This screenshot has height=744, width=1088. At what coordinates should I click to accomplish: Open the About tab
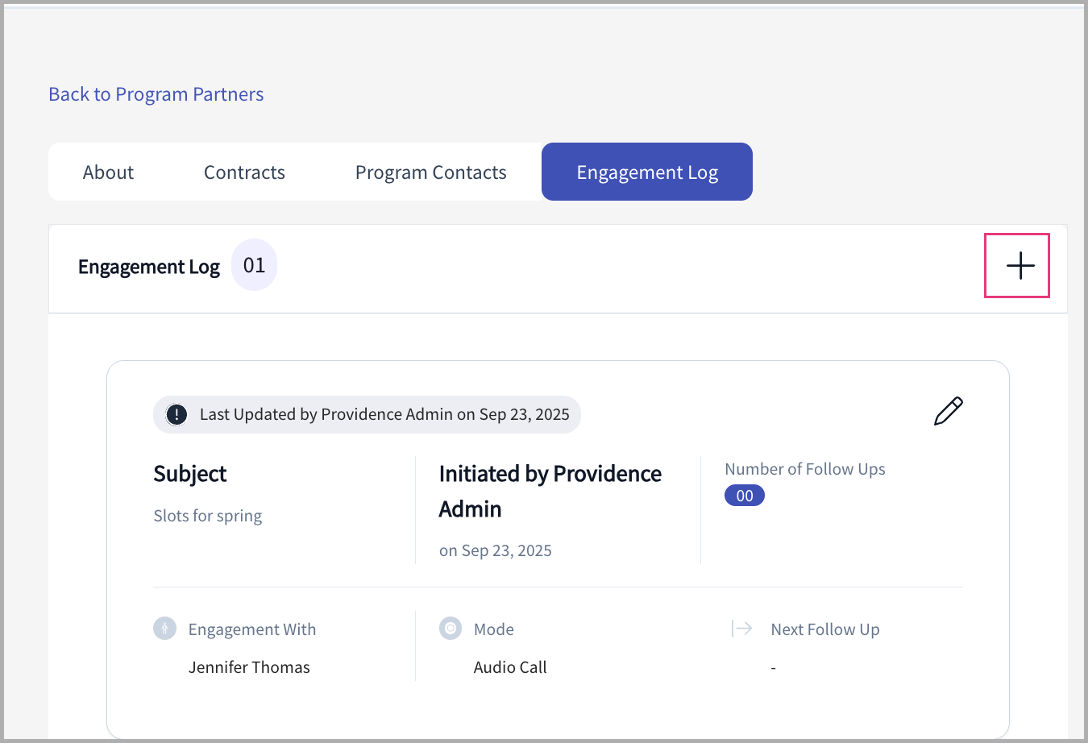click(x=108, y=172)
